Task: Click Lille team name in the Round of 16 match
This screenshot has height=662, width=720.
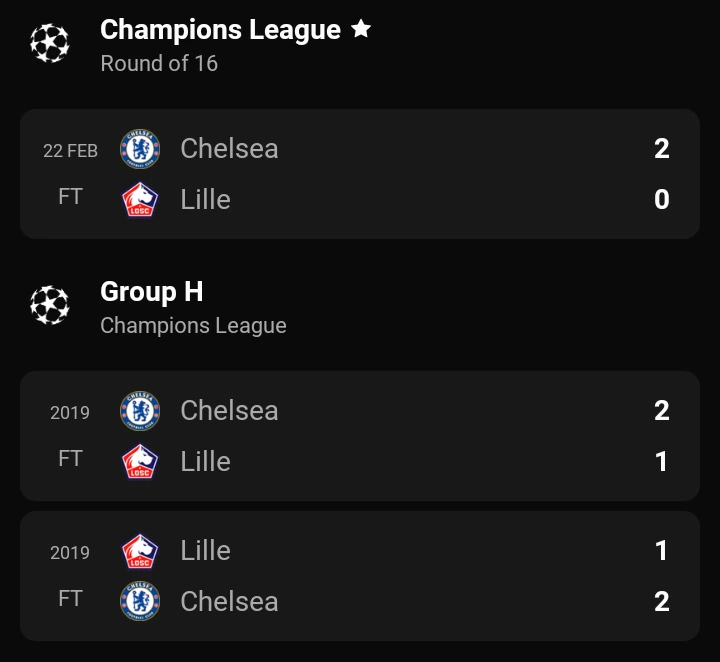Action: tap(205, 199)
